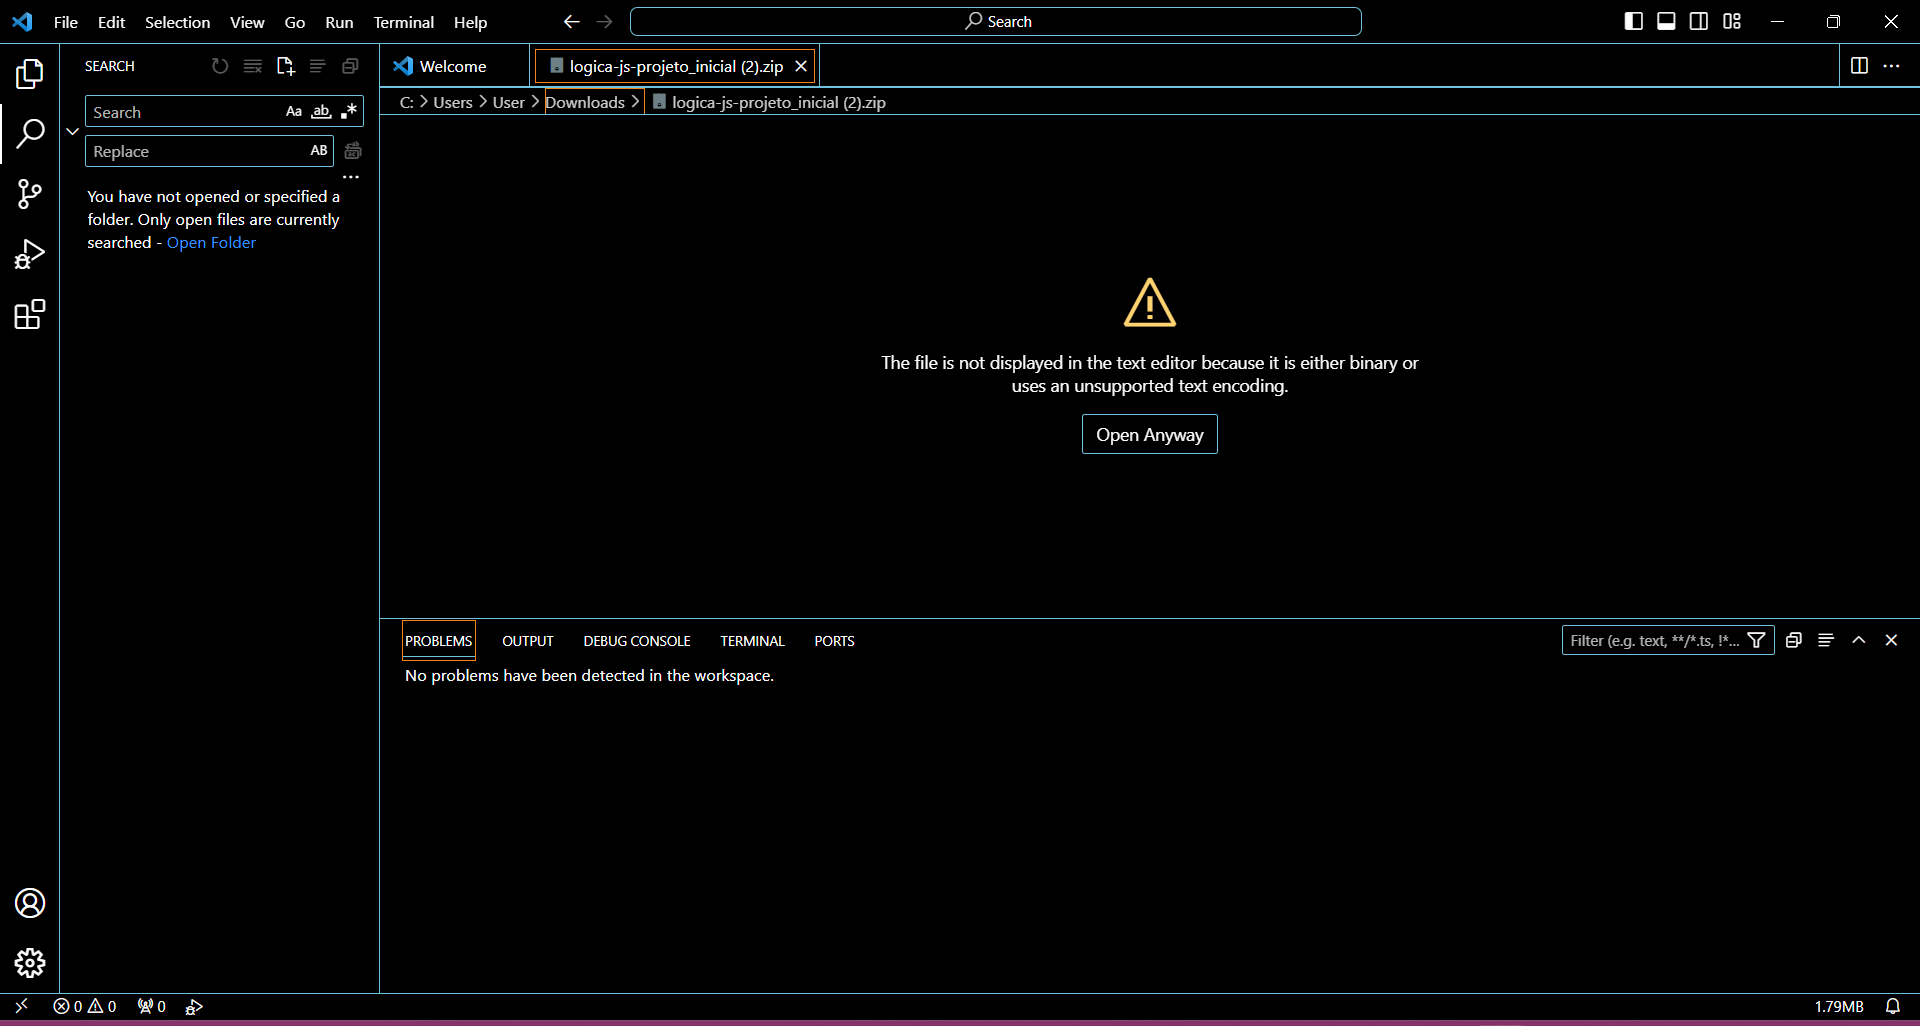
Task: Open editor More Actions ellipsis
Action: (1891, 66)
